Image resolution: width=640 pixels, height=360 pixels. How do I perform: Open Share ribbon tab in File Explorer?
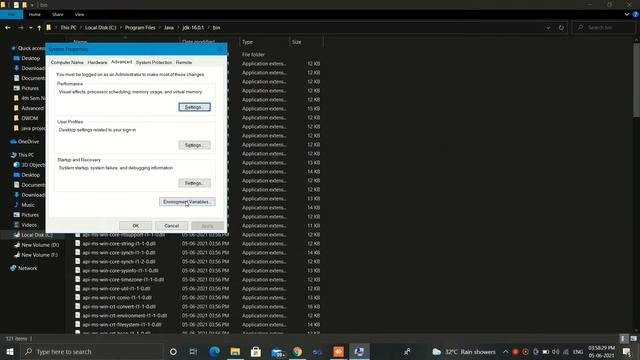pyautogui.click(x=58, y=14)
